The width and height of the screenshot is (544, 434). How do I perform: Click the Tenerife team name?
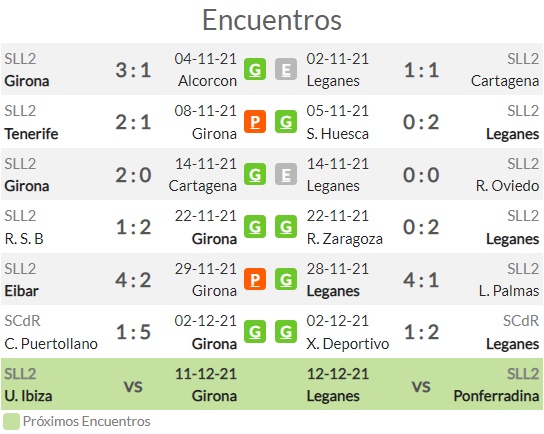click(x=31, y=134)
